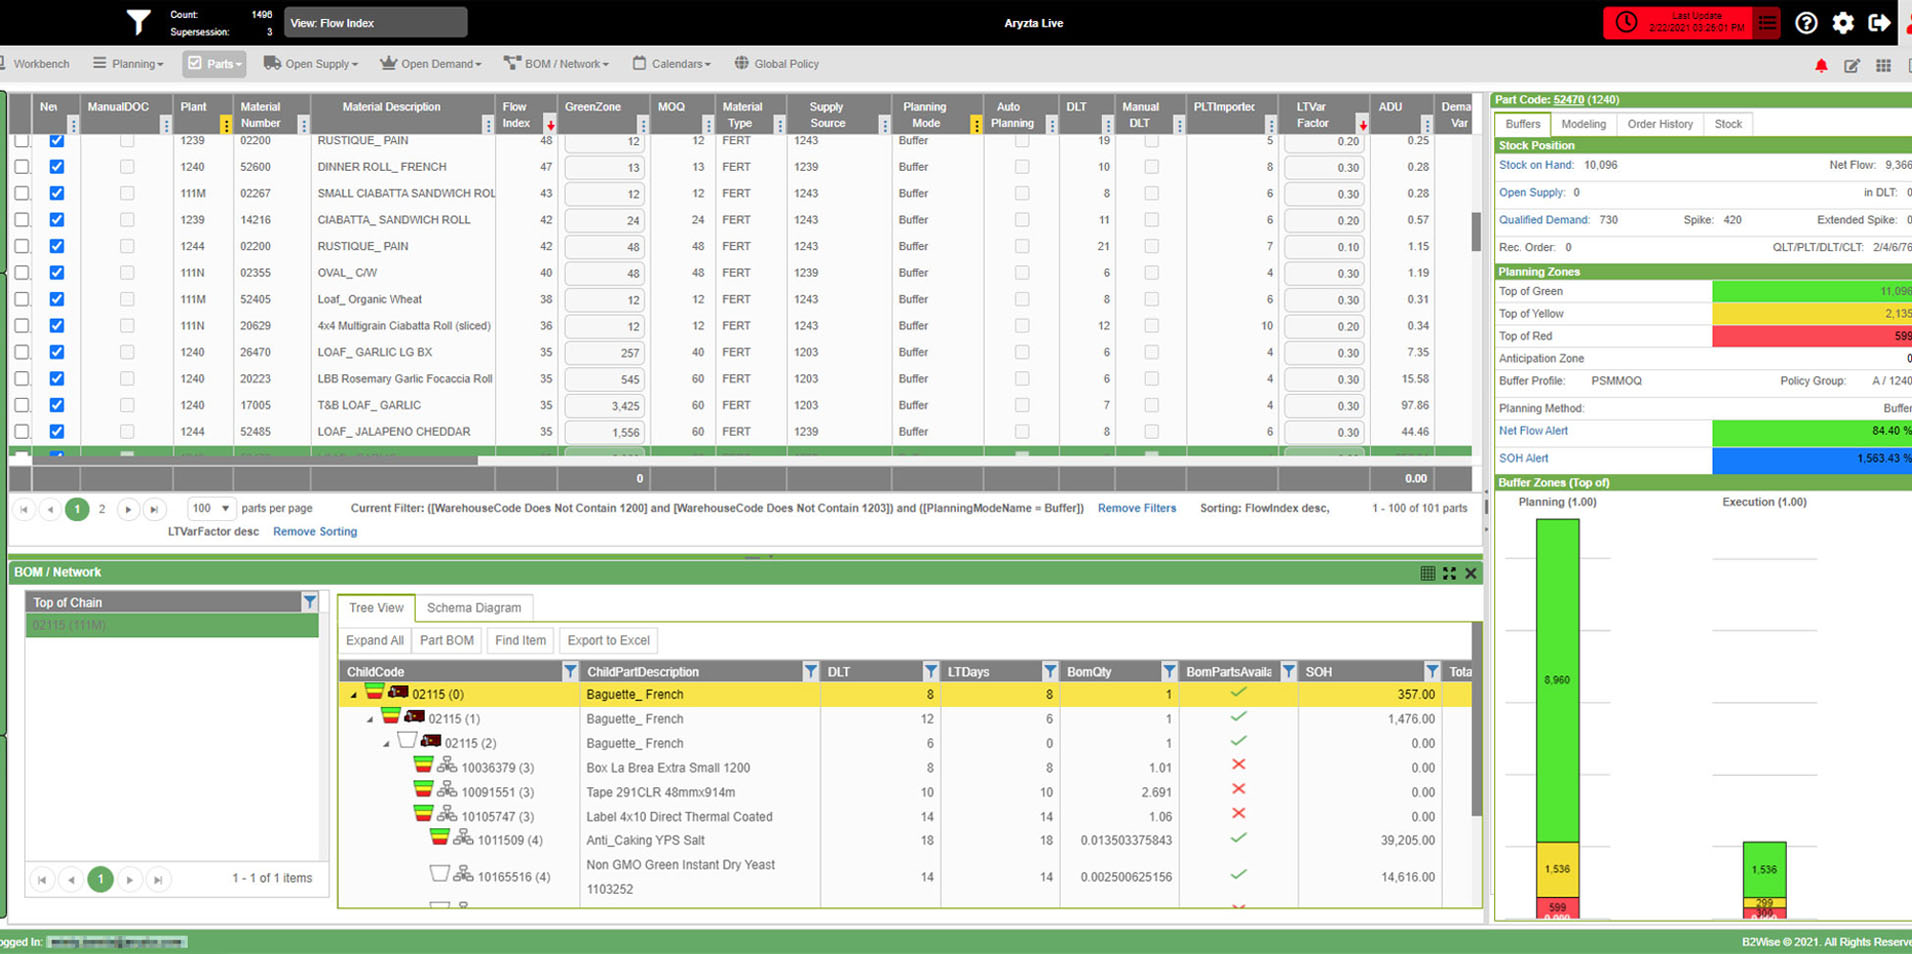The height and width of the screenshot is (954, 1912).
Task: Switch to the Order History tab
Action: pos(1659,124)
